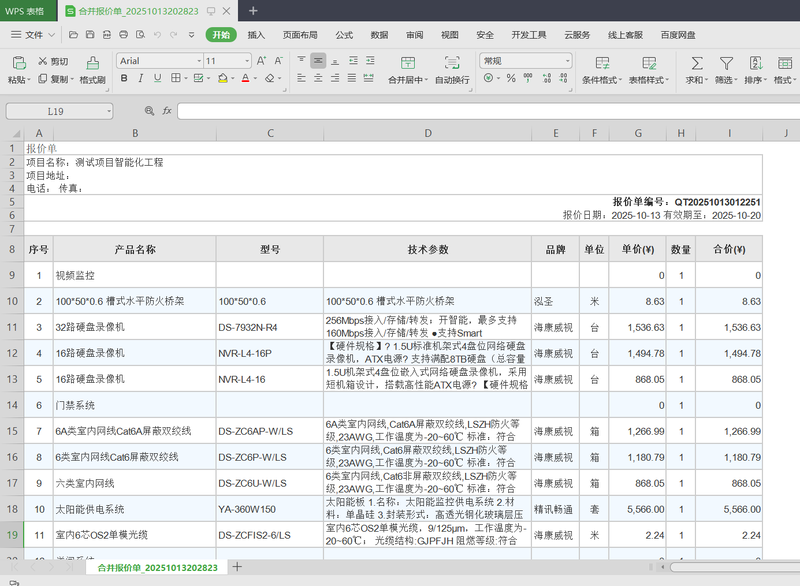Open the Formulas (公式) ribbon tab
The image size is (800, 586).
coord(344,35)
